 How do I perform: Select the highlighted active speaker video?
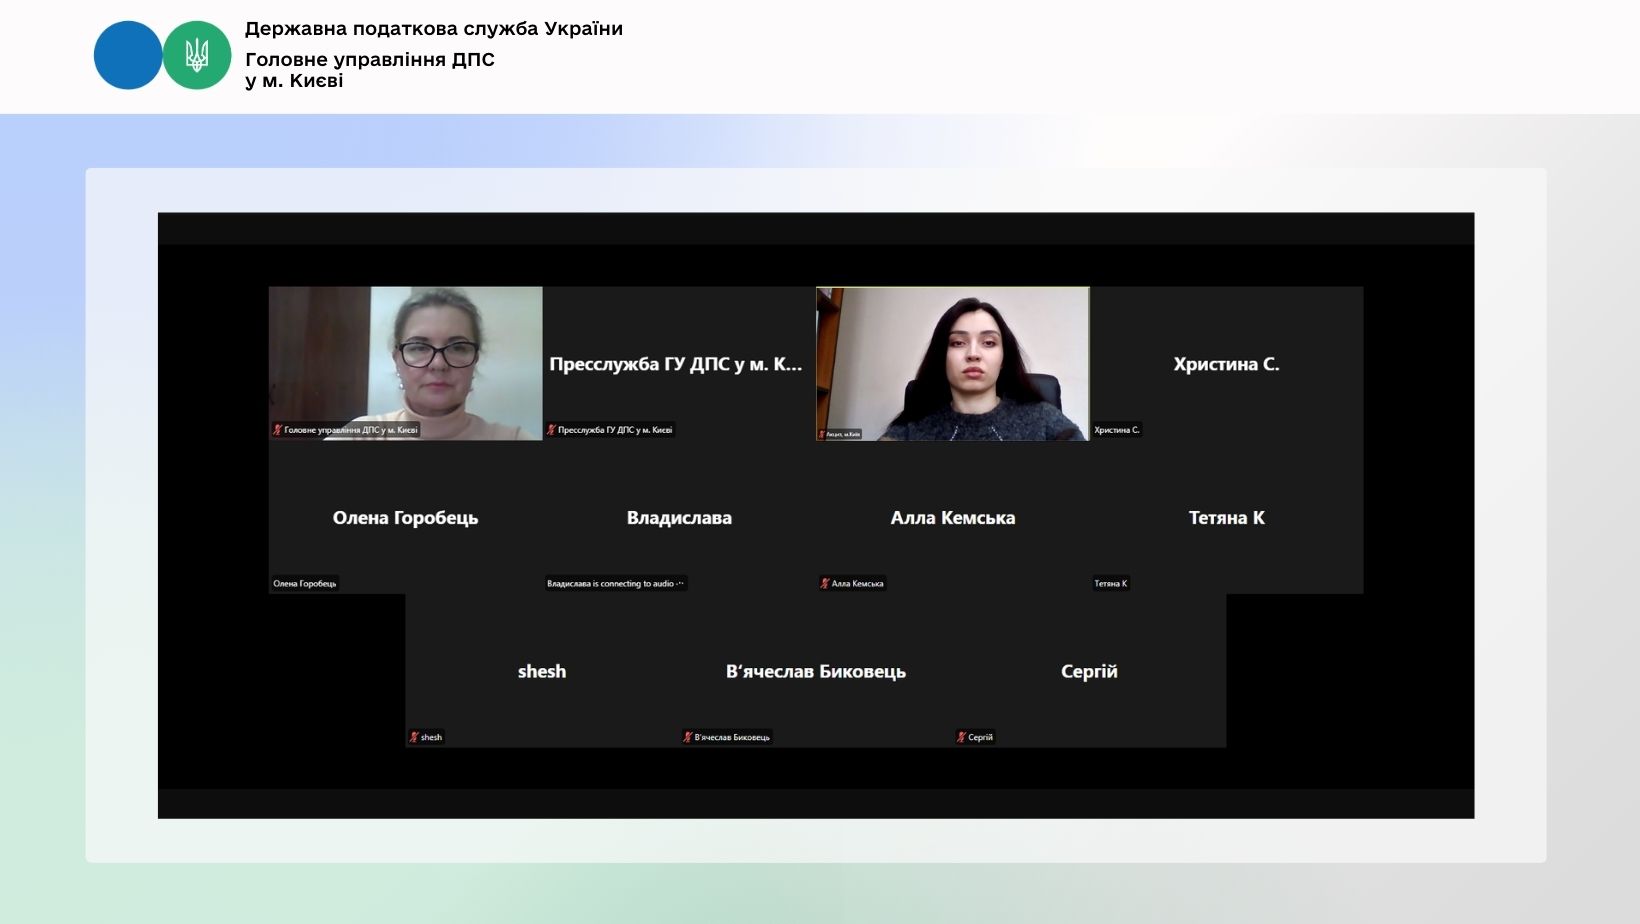tap(952, 363)
